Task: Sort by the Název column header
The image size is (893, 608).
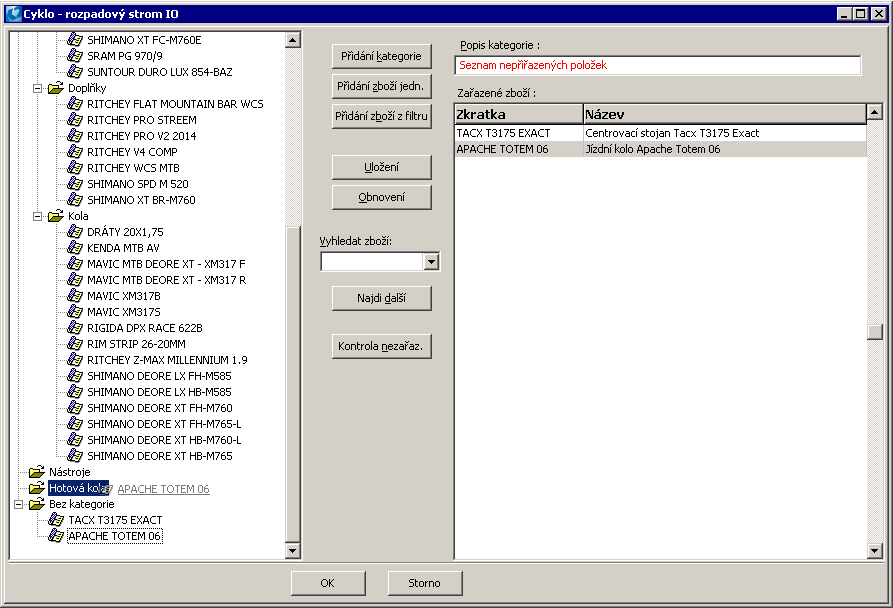Action: pyautogui.click(x=725, y=114)
